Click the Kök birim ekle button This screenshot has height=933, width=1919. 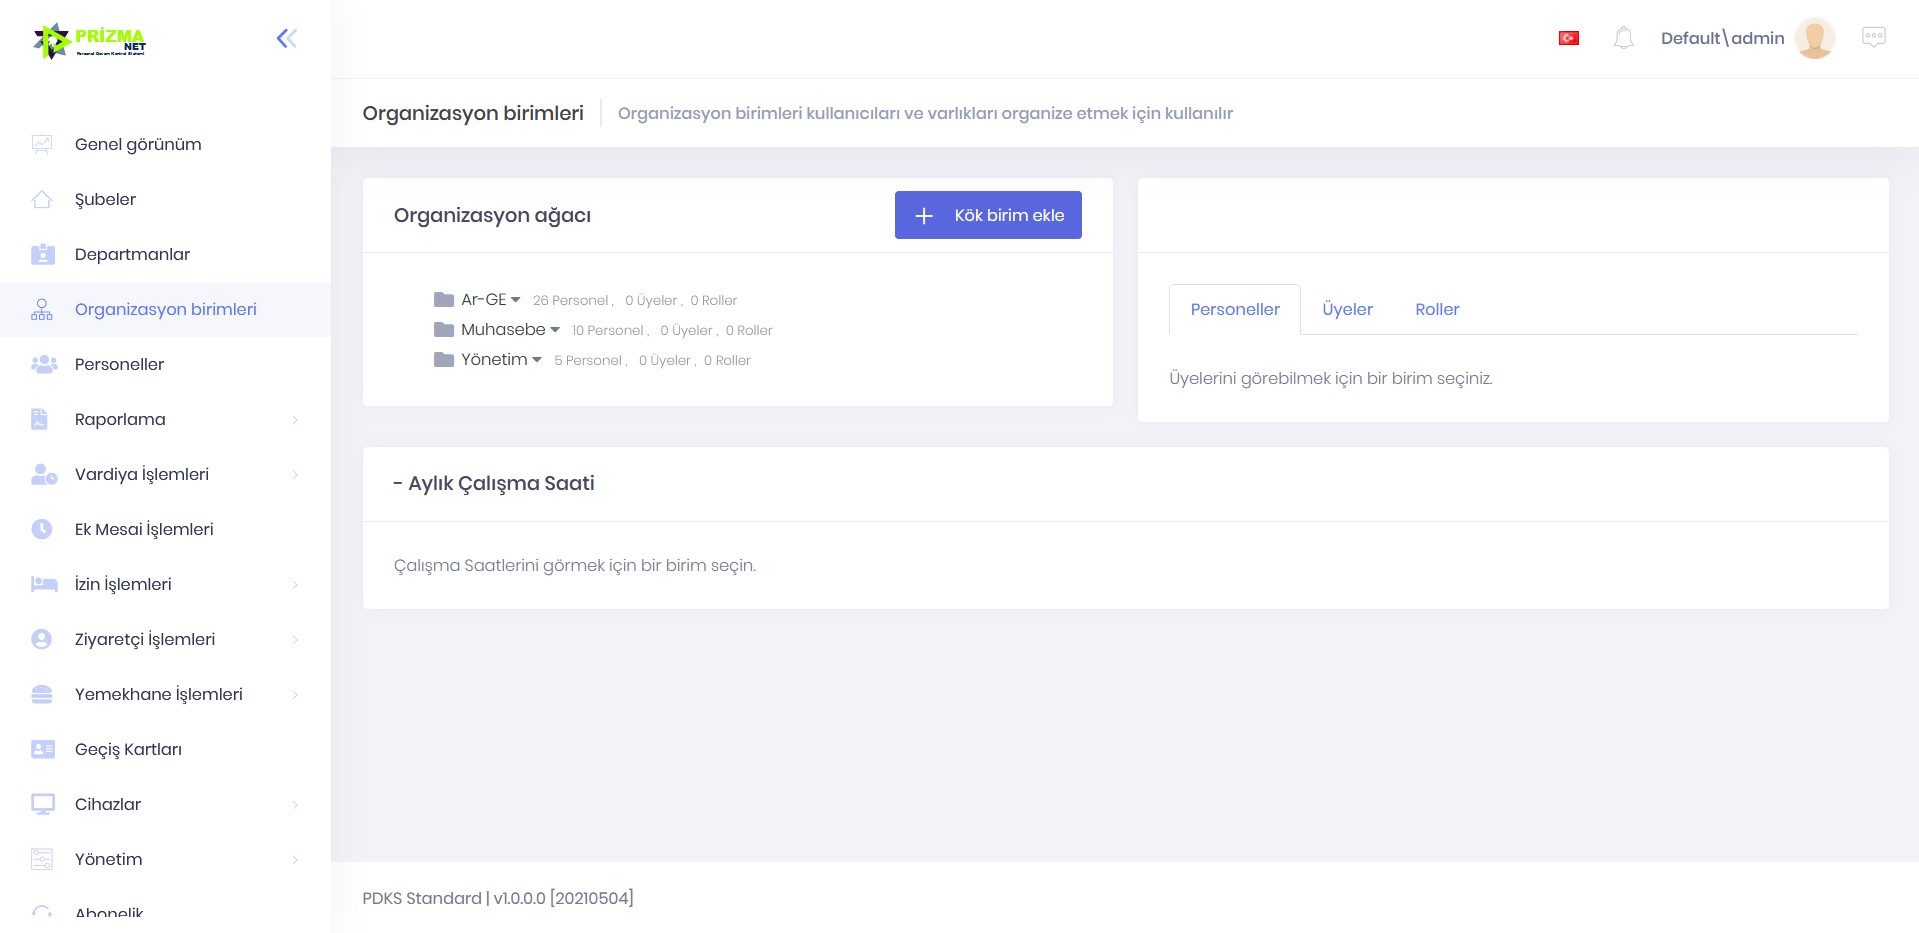click(988, 215)
